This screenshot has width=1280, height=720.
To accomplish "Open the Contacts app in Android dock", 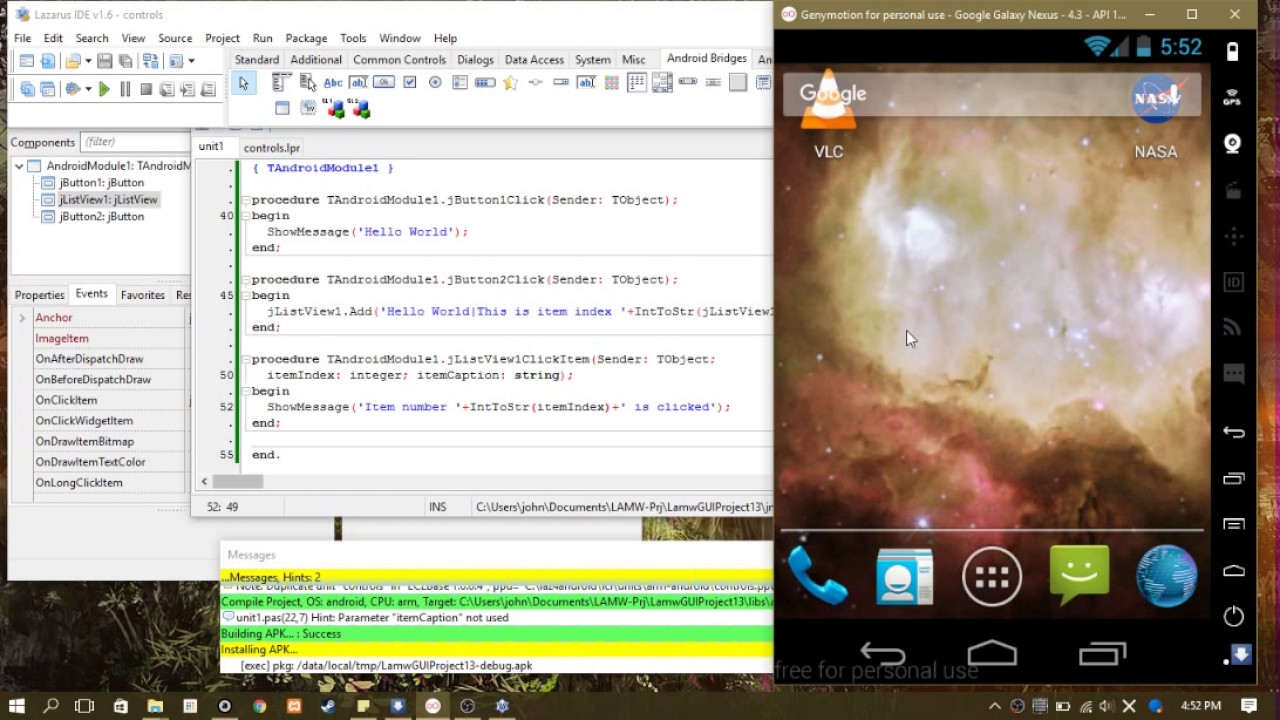I will click(905, 576).
